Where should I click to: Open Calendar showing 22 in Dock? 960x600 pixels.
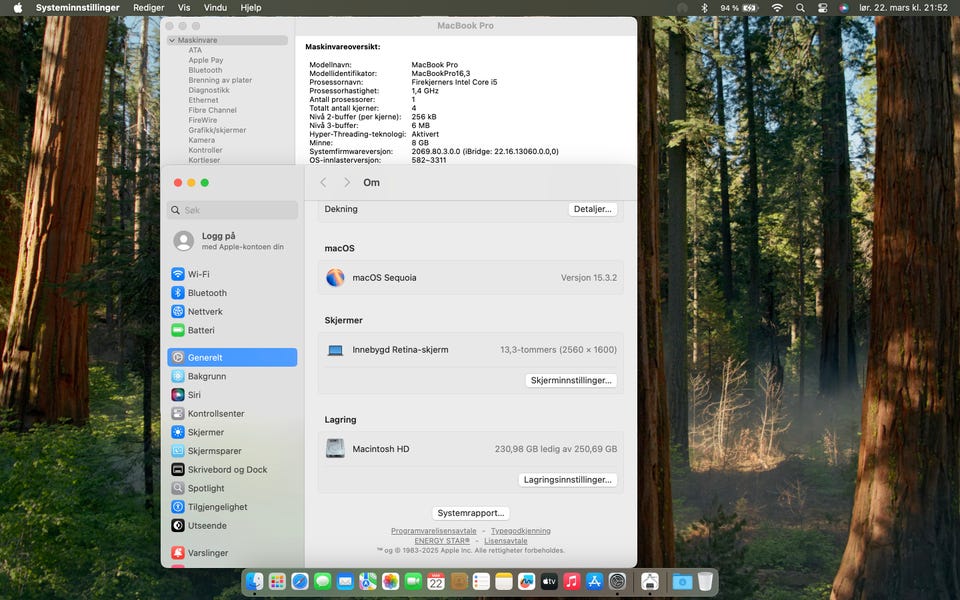[436, 581]
